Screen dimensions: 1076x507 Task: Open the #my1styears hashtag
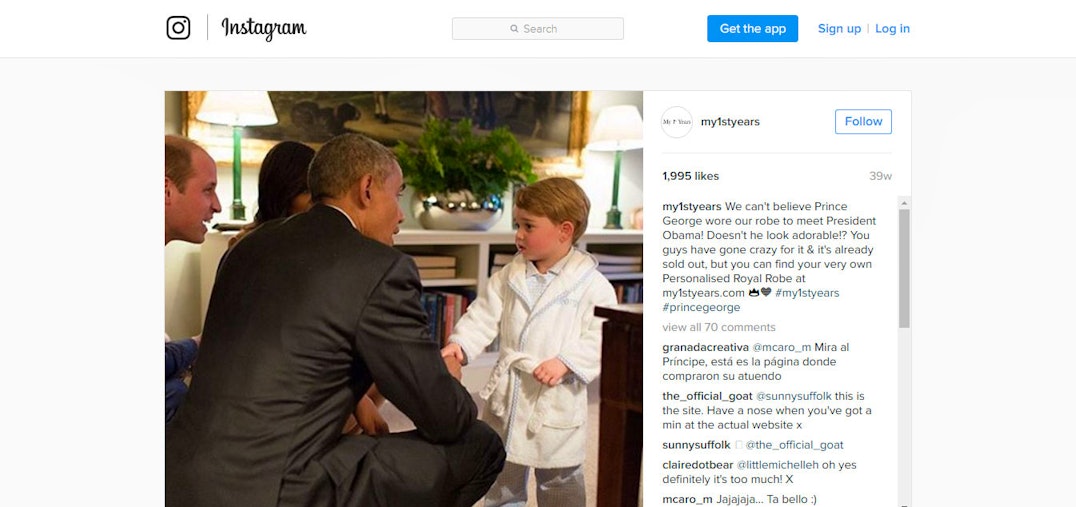coord(807,293)
